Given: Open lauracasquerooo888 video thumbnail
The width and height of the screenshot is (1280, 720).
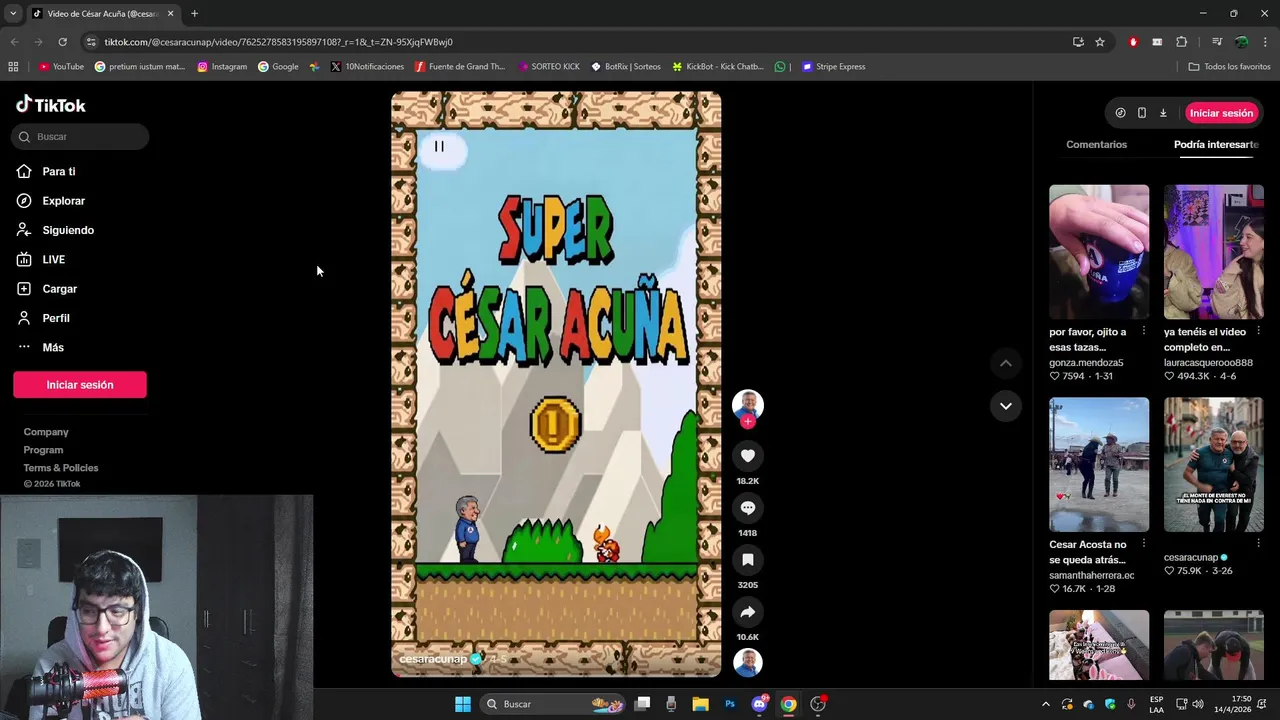Looking at the screenshot, I should click(x=1214, y=252).
